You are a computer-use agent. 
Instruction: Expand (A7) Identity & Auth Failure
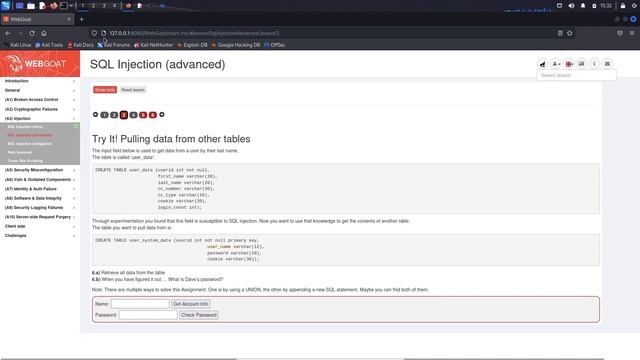[x=40, y=189]
